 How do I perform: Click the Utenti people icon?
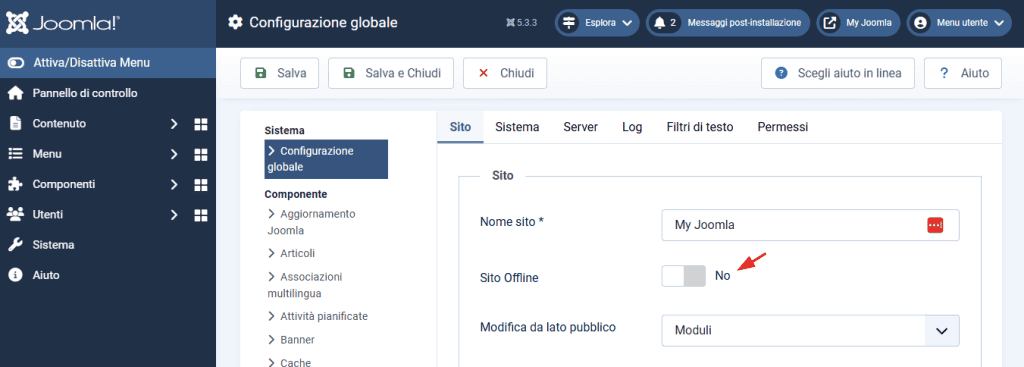pos(15,214)
